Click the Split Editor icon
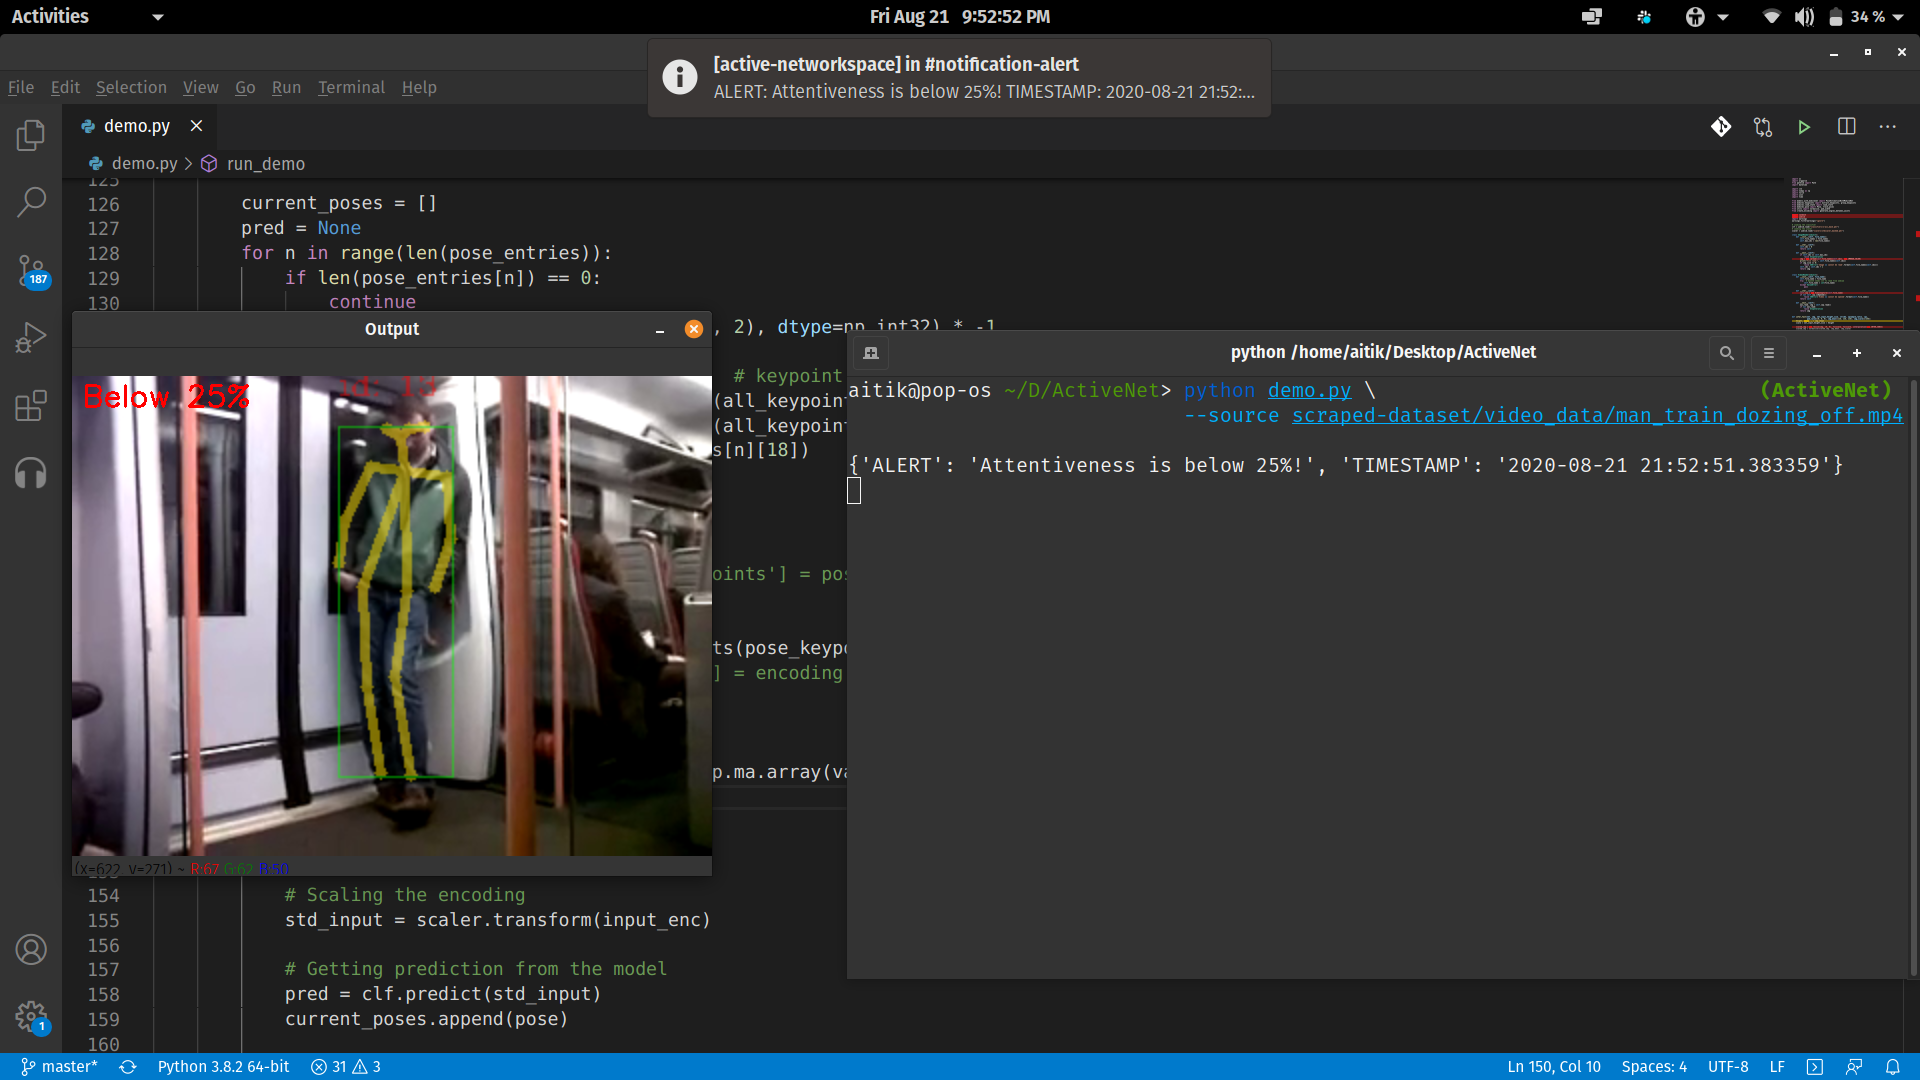 (x=1846, y=127)
